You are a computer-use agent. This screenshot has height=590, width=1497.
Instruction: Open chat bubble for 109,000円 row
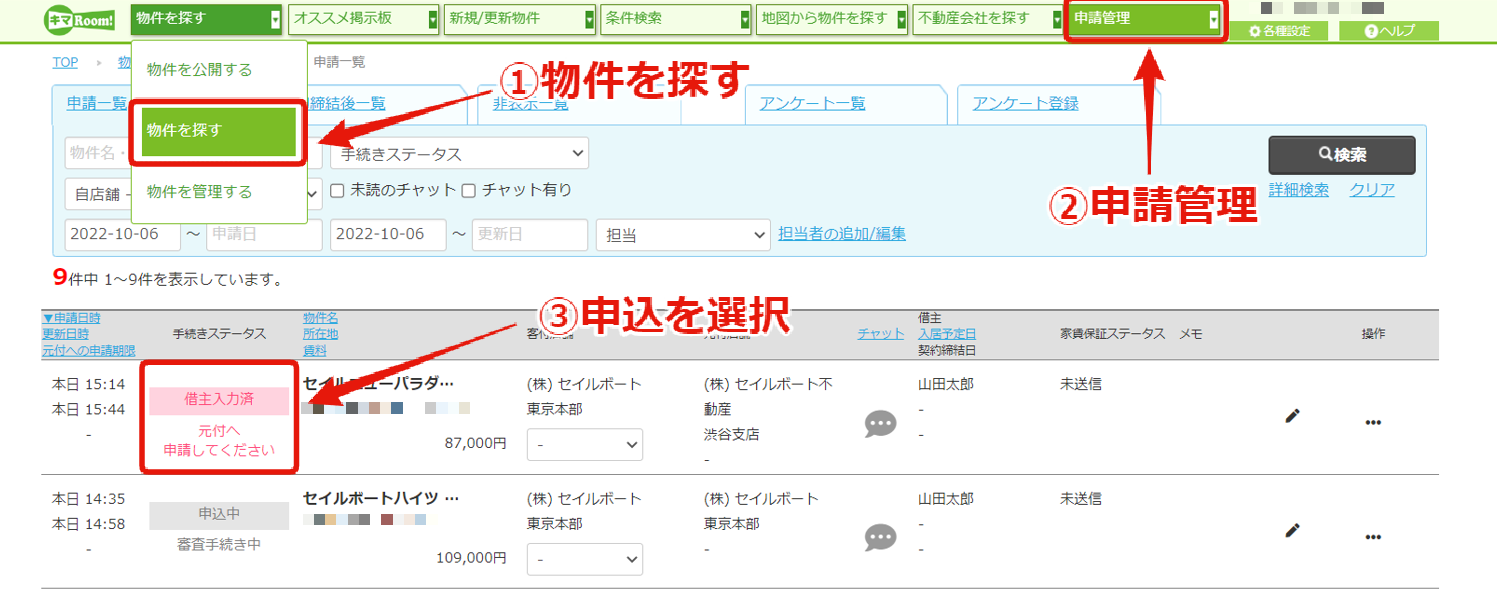tap(880, 538)
